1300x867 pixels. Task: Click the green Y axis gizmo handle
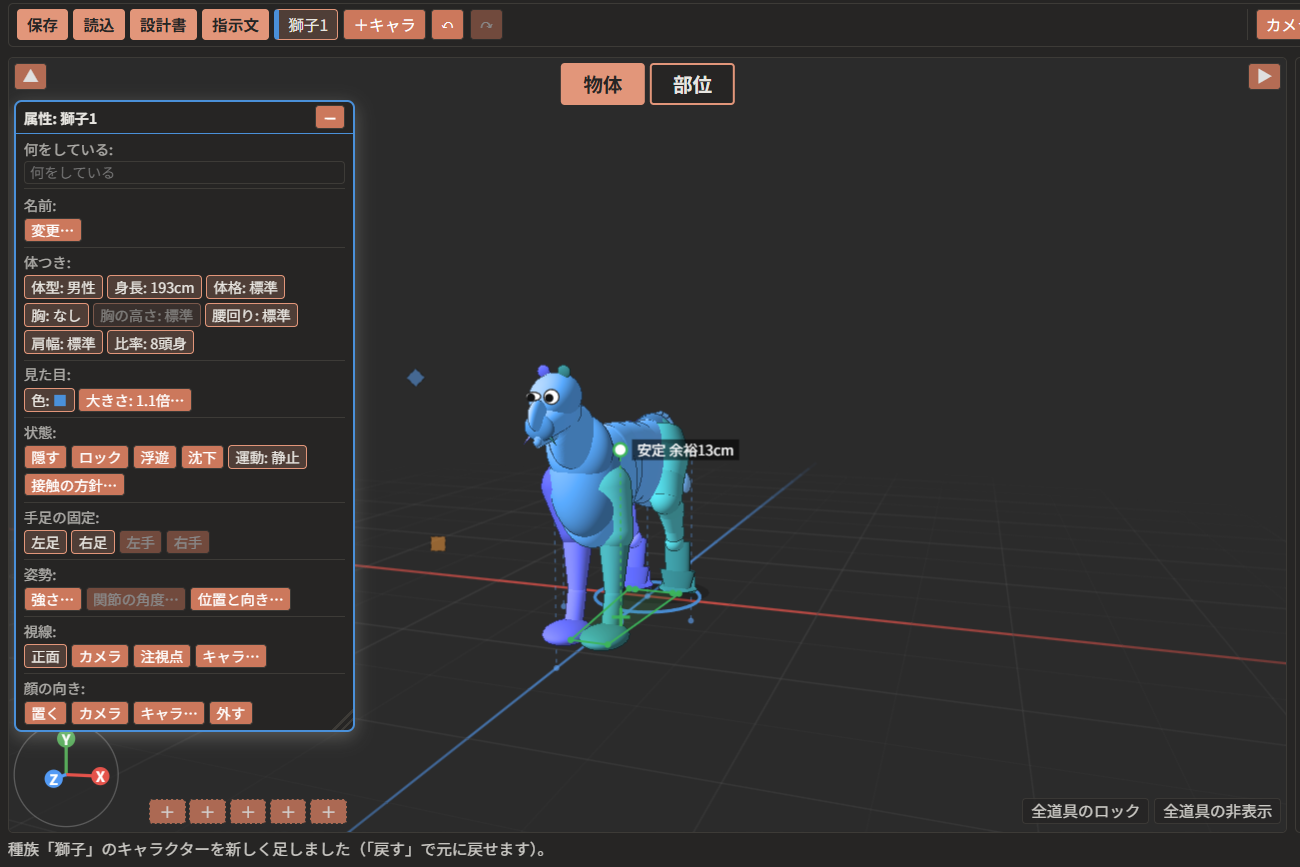pos(66,739)
